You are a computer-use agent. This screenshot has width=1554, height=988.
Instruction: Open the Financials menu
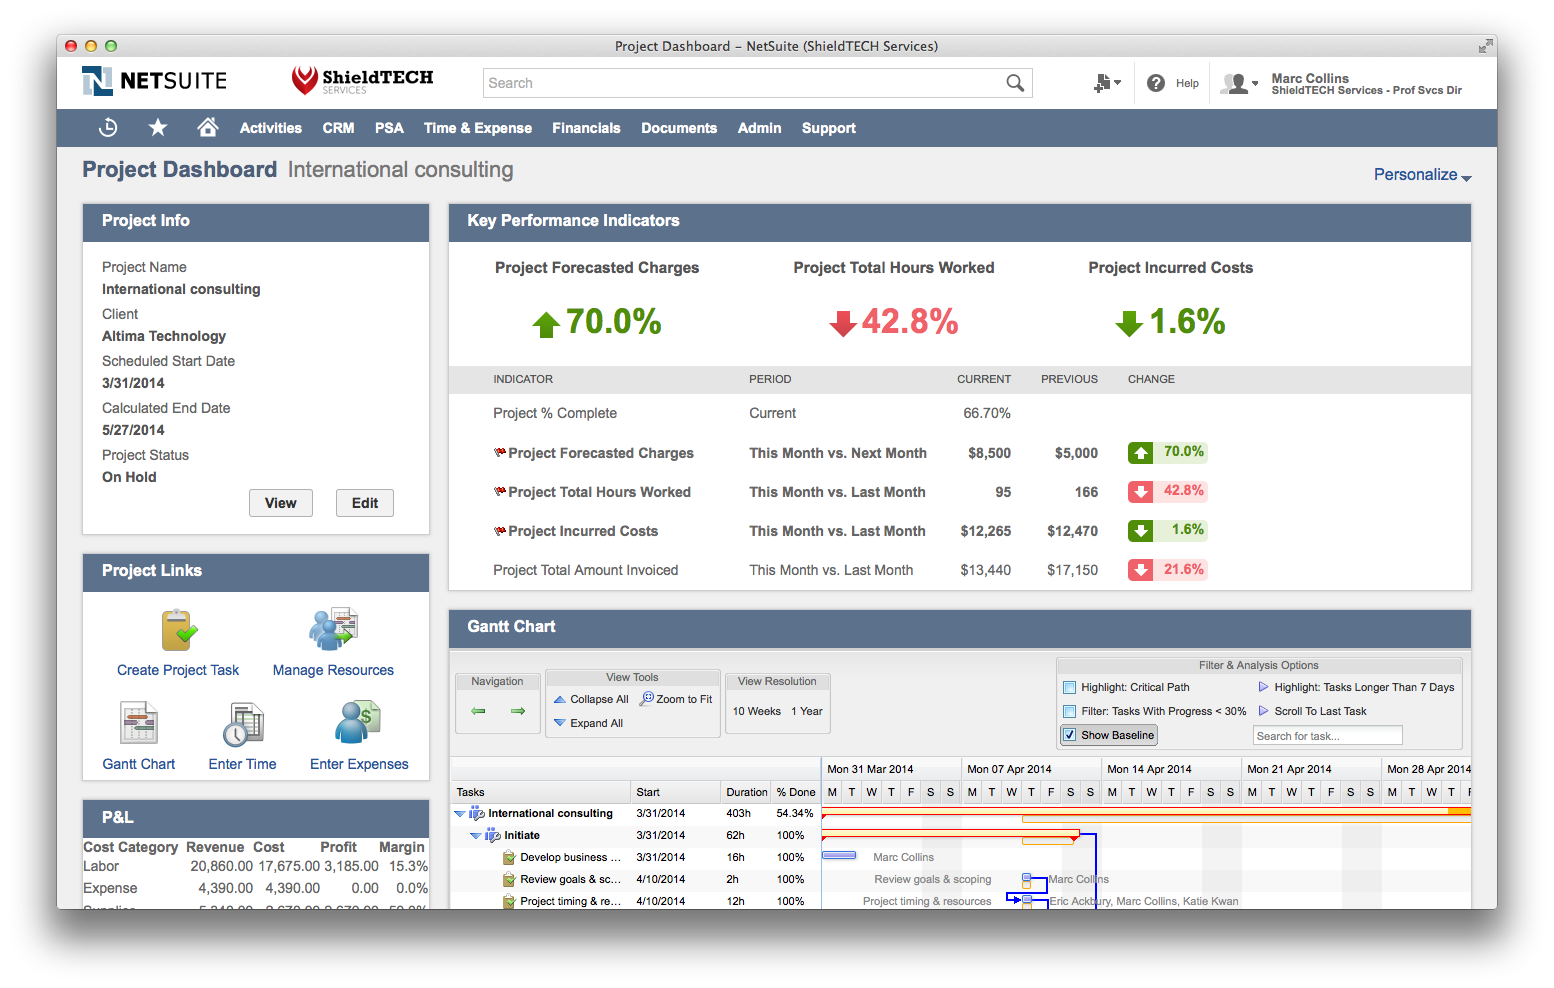(586, 128)
